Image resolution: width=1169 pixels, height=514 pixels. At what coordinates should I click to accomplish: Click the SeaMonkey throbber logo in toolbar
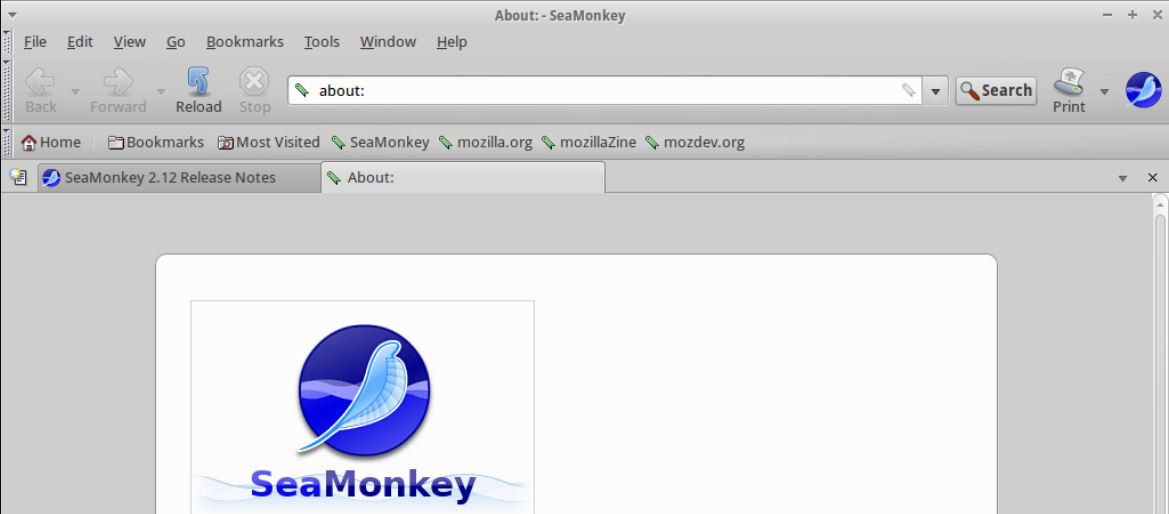coord(1144,90)
